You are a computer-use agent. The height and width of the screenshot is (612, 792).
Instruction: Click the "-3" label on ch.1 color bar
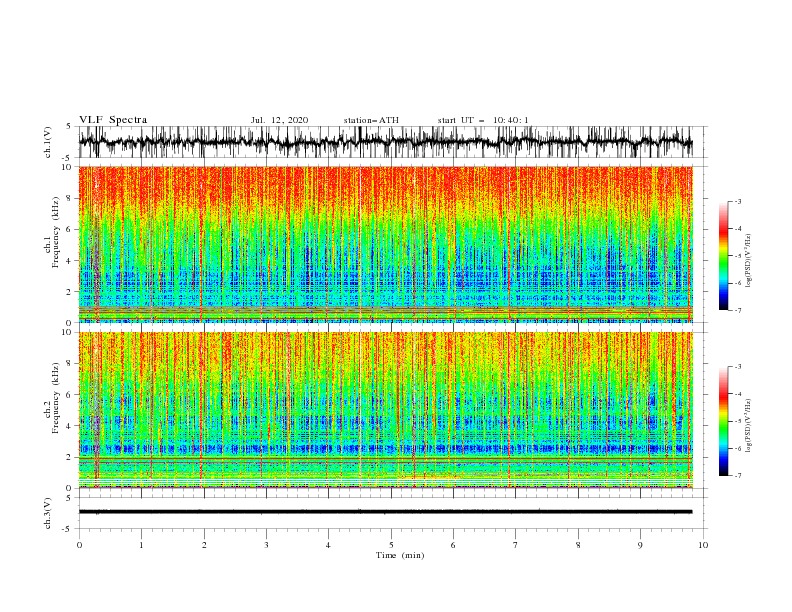738,201
